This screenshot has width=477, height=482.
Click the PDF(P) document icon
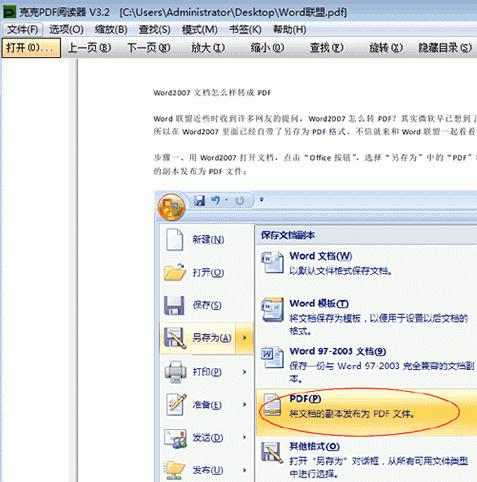click(272, 405)
